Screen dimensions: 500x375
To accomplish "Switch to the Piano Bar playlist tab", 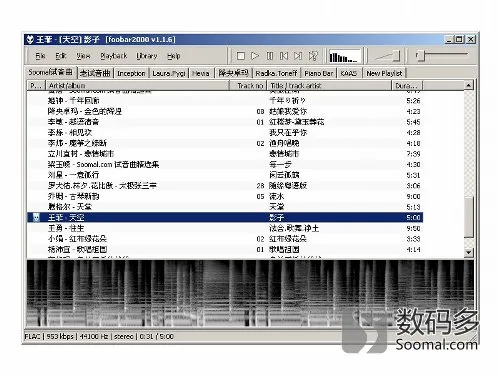I will pos(319,73).
